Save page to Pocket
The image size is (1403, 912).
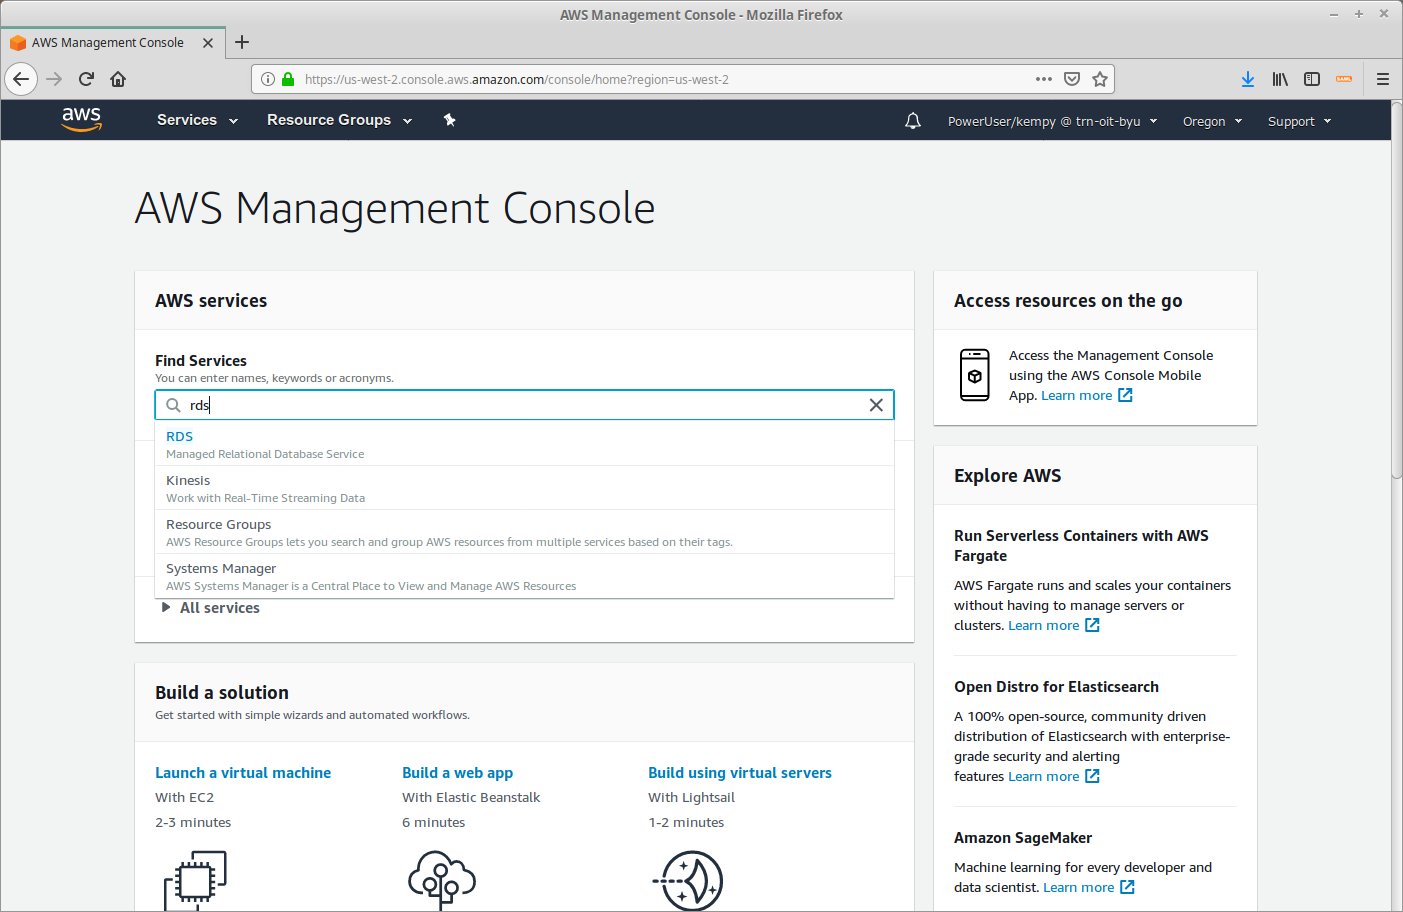pyautogui.click(x=1072, y=79)
